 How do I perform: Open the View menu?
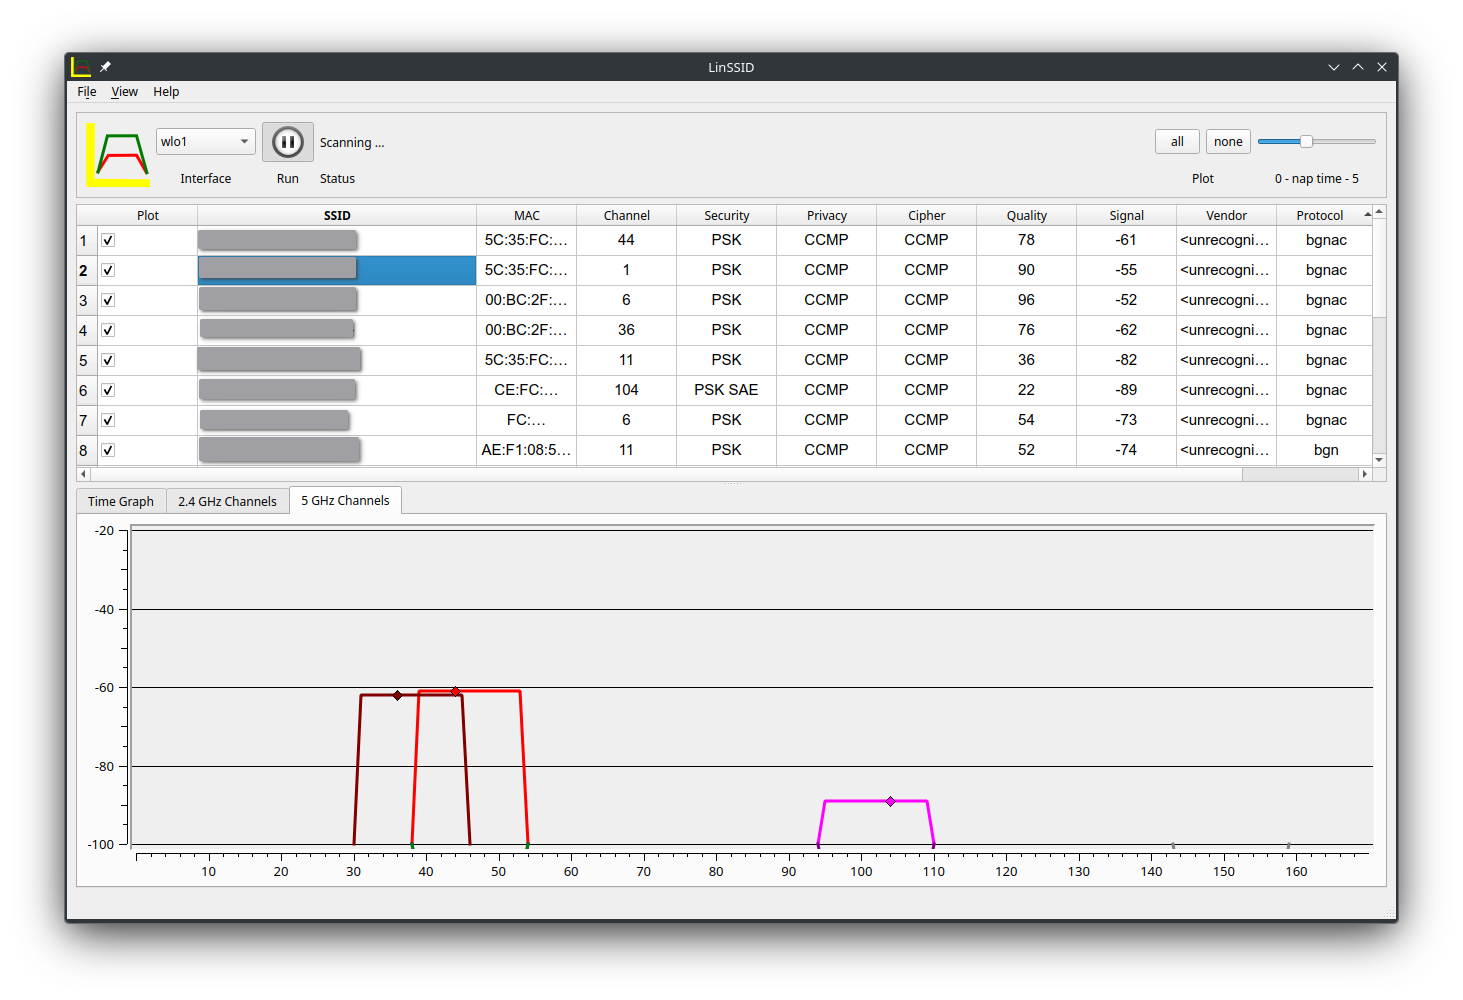coord(124,91)
